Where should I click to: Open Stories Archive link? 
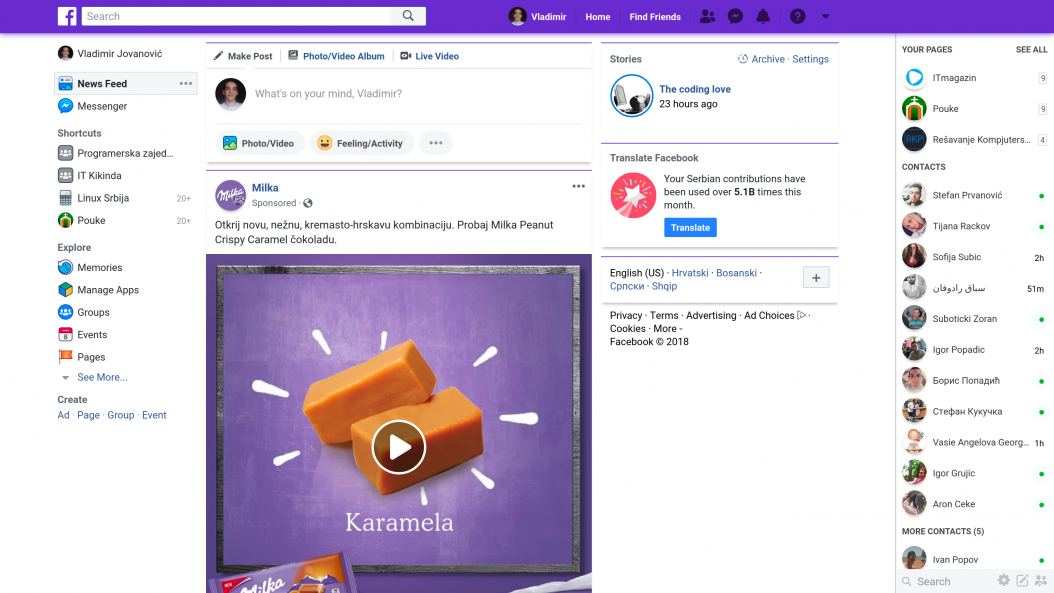(x=762, y=59)
